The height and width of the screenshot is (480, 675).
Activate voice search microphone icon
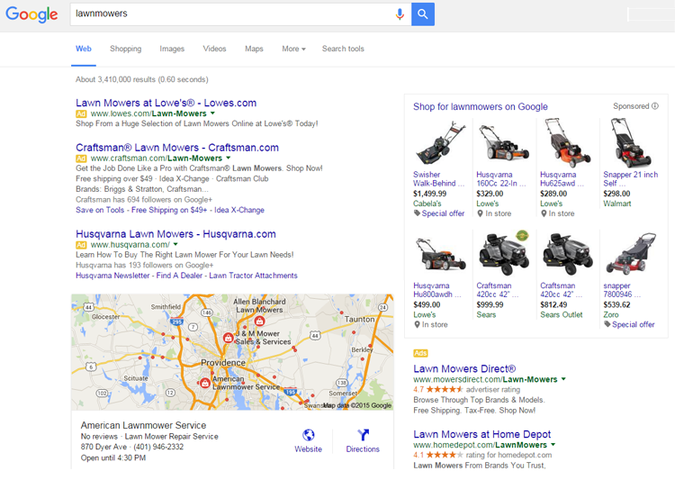click(x=399, y=14)
